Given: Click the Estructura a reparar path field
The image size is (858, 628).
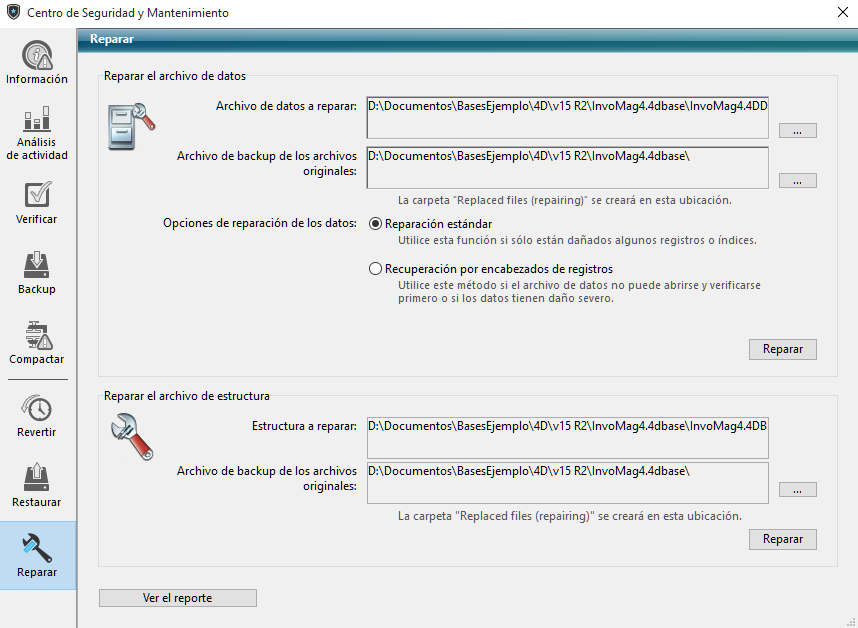Looking at the screenshot, I should [567, 436].
